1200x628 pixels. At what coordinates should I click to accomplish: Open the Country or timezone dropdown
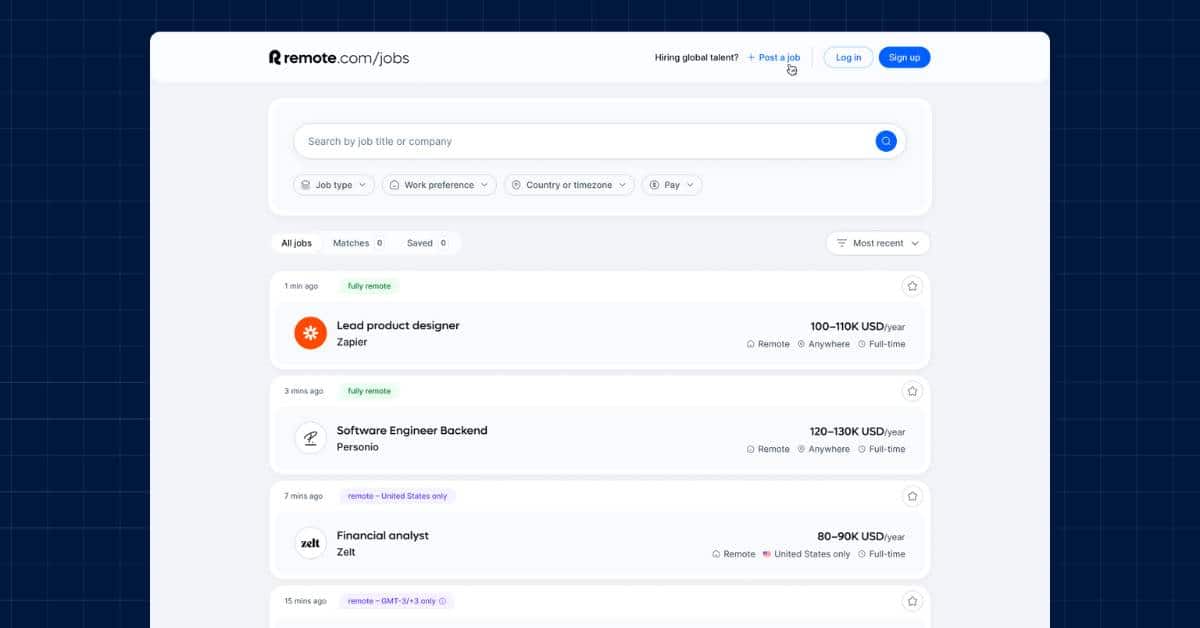coord(569,185)
